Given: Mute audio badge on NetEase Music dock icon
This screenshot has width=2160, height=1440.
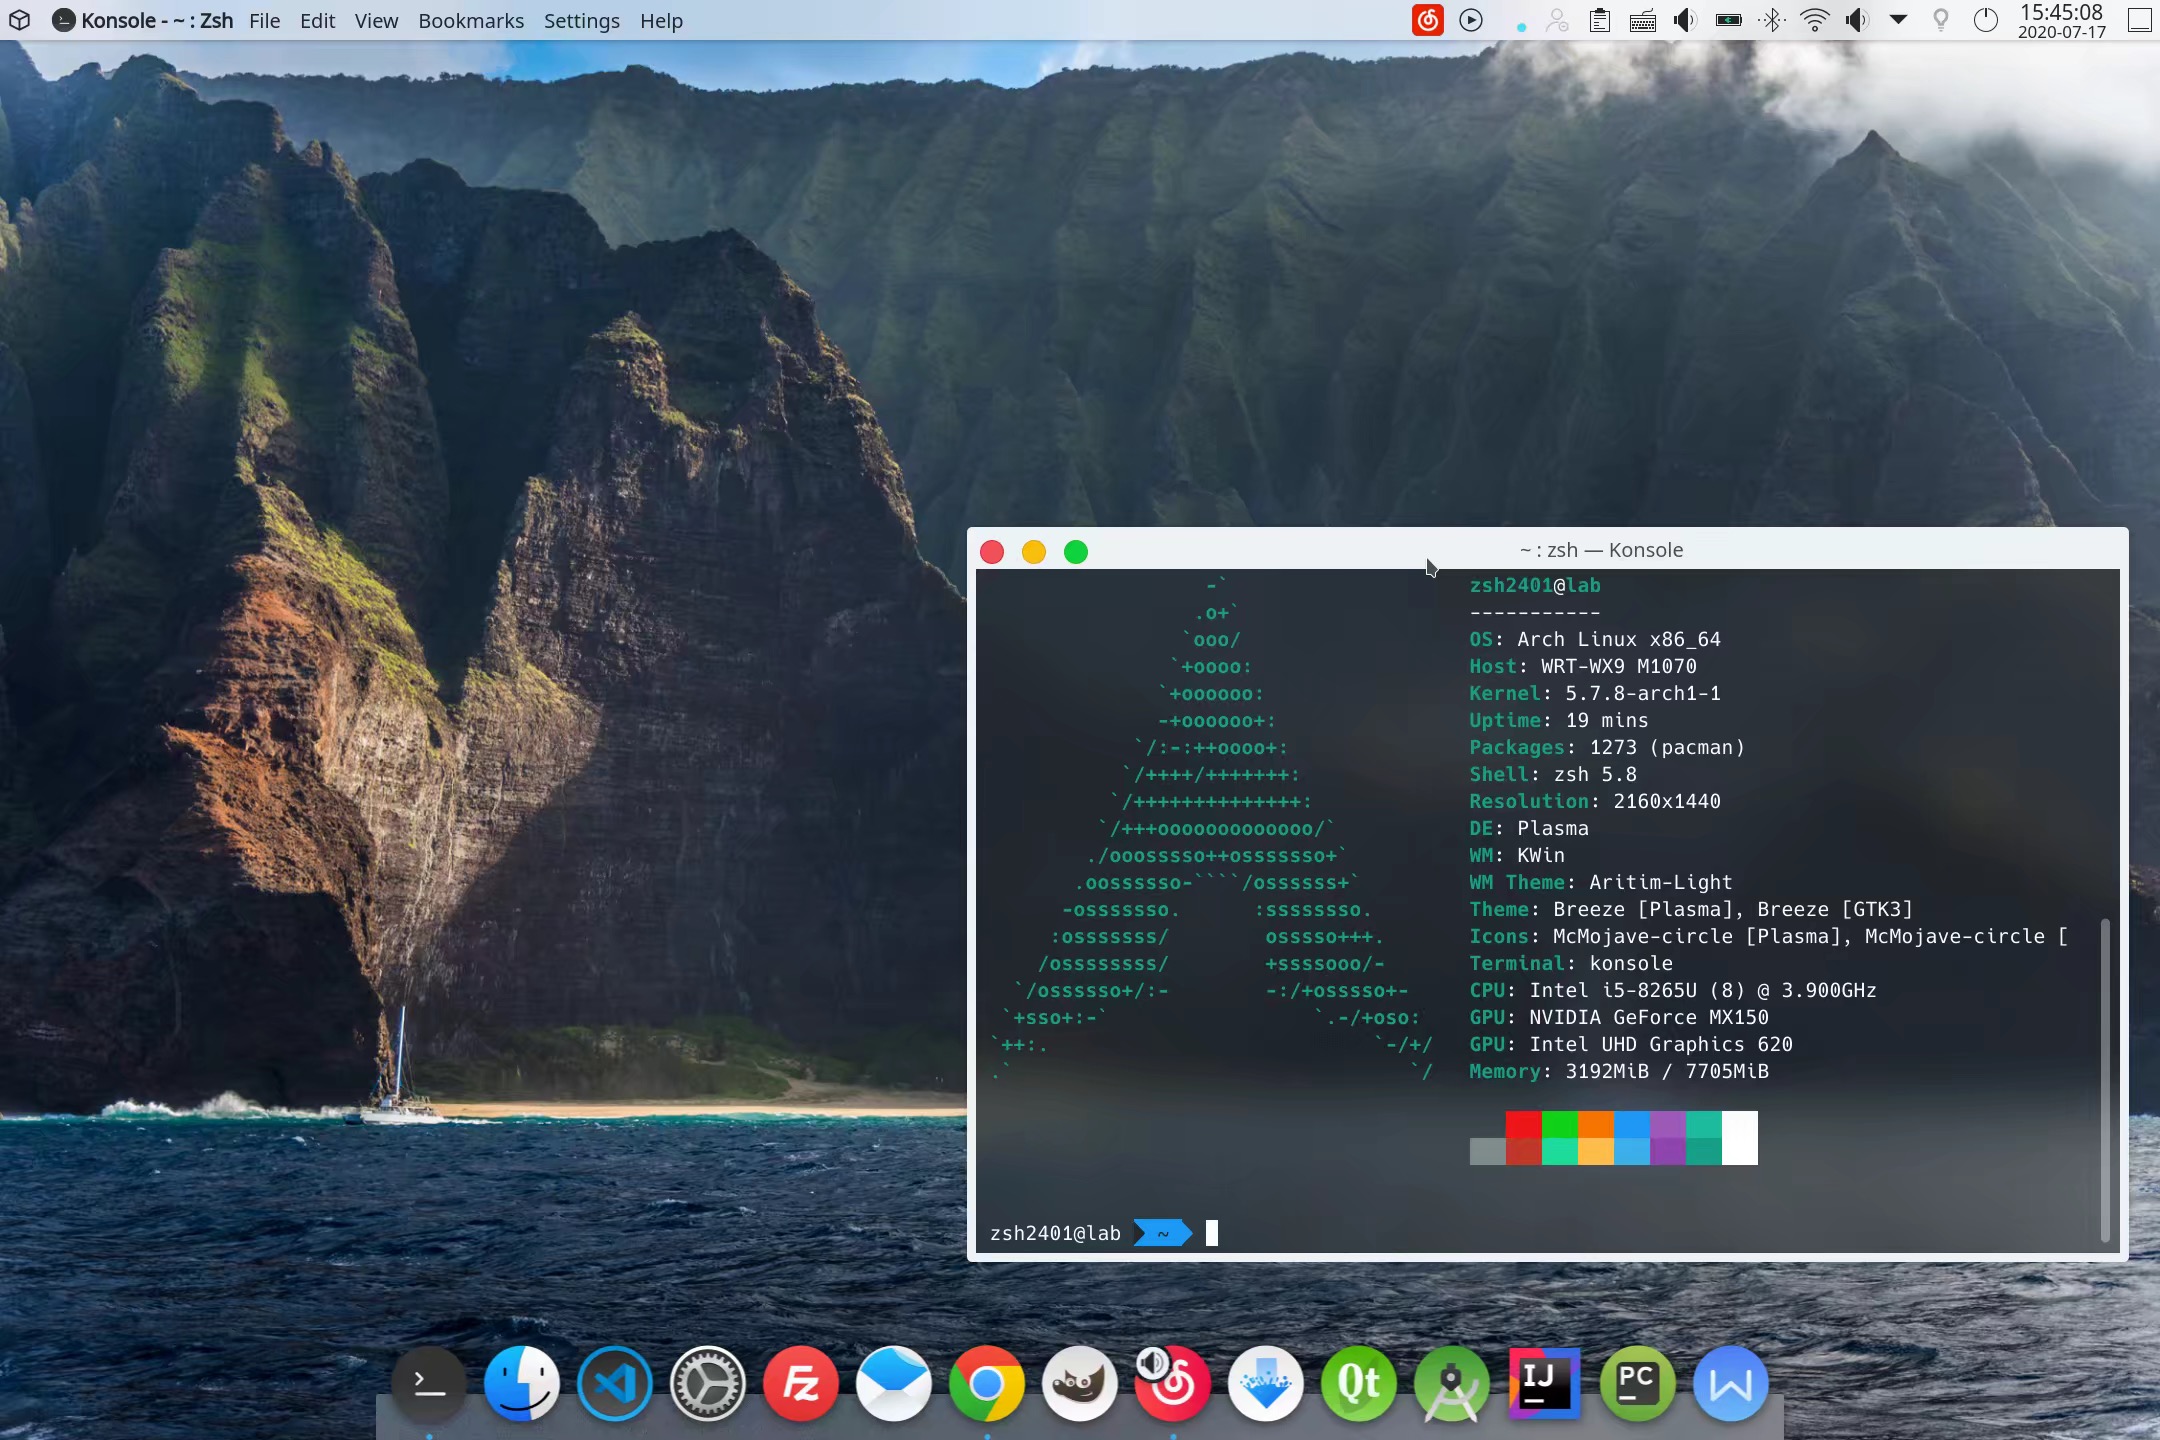Looking at the screenshot, I should [x=1152, y=1362].
